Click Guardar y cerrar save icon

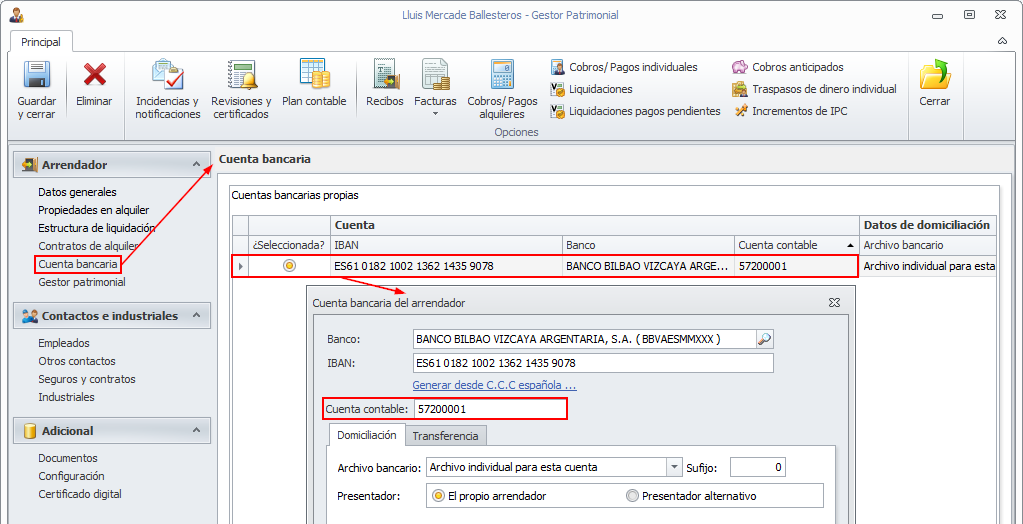[37, 76]
